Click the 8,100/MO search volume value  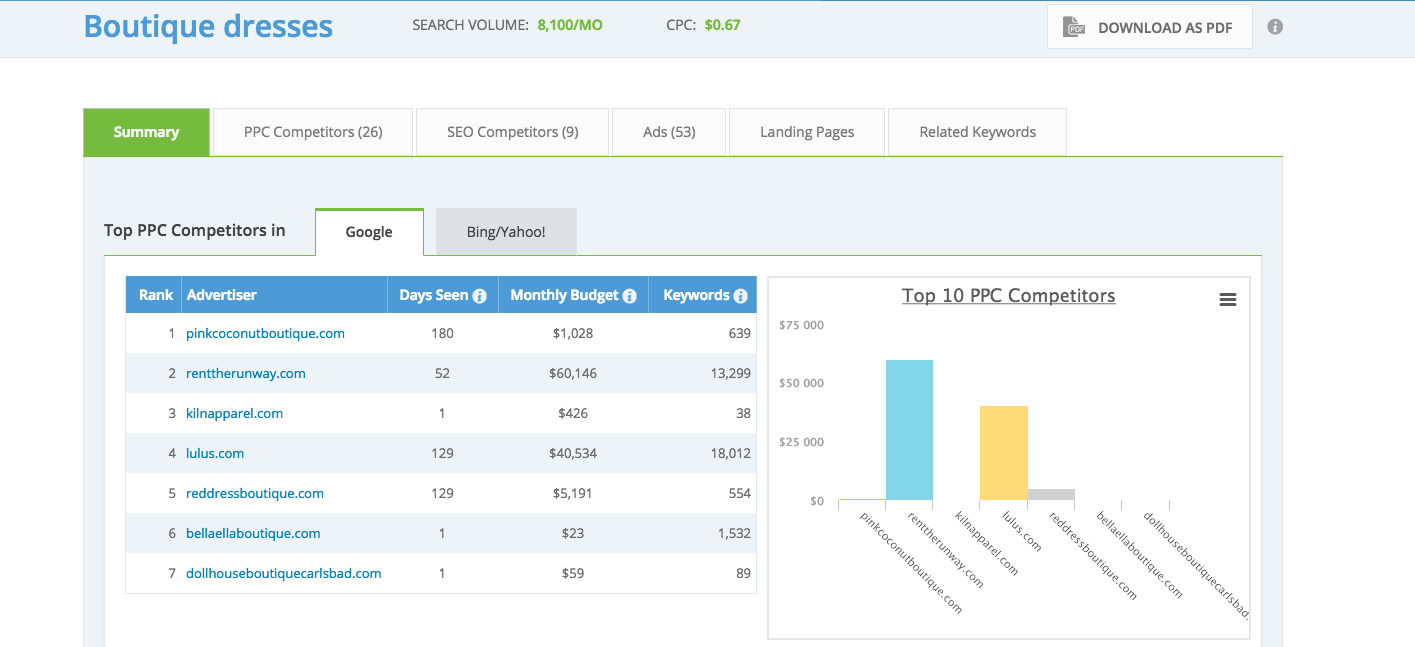tap(570, 25)
